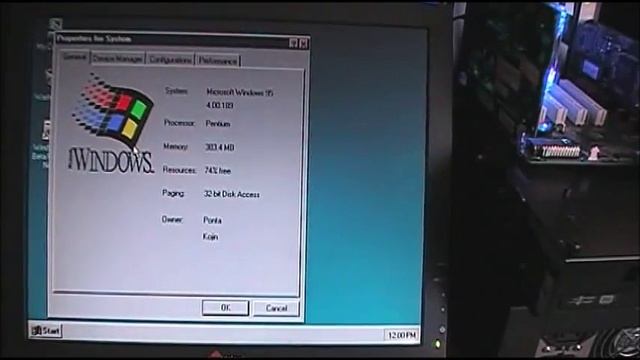The image size is (640, 360).
Task: Click the 74% free resources value
Action: click(x=217, y=171)
